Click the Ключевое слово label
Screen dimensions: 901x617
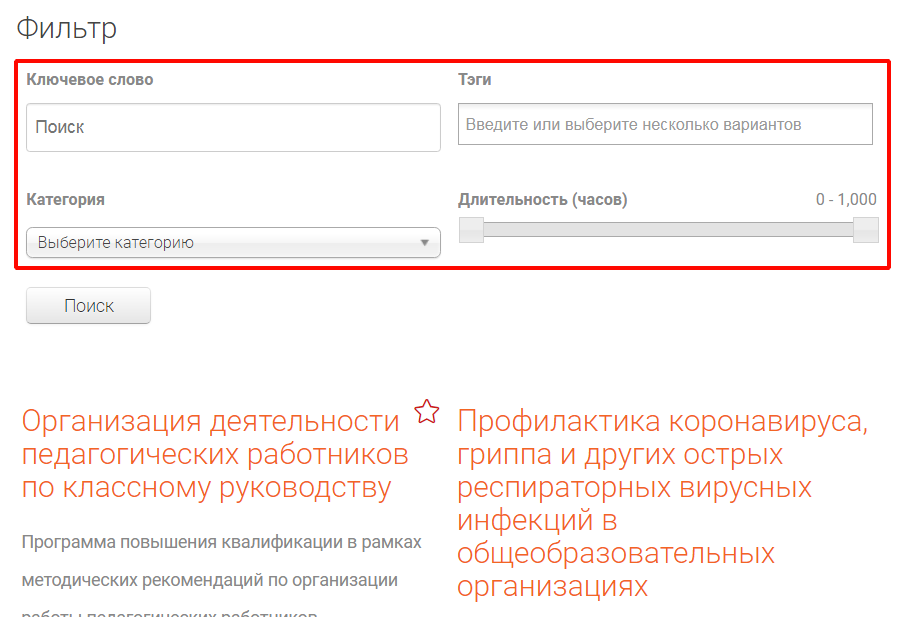(x=90, y=79)
